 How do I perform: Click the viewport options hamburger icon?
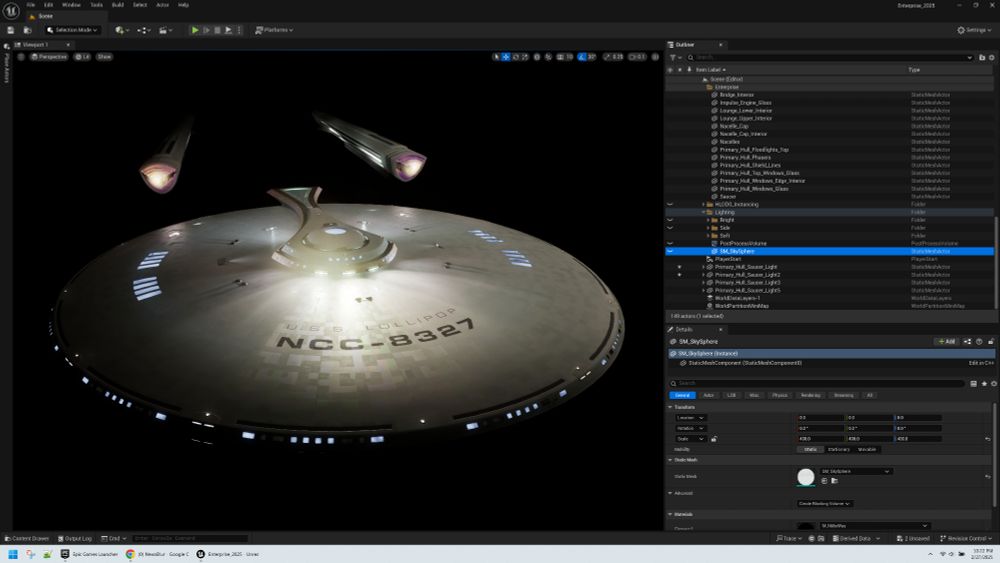pyautogui.click(x=21, y=57)
